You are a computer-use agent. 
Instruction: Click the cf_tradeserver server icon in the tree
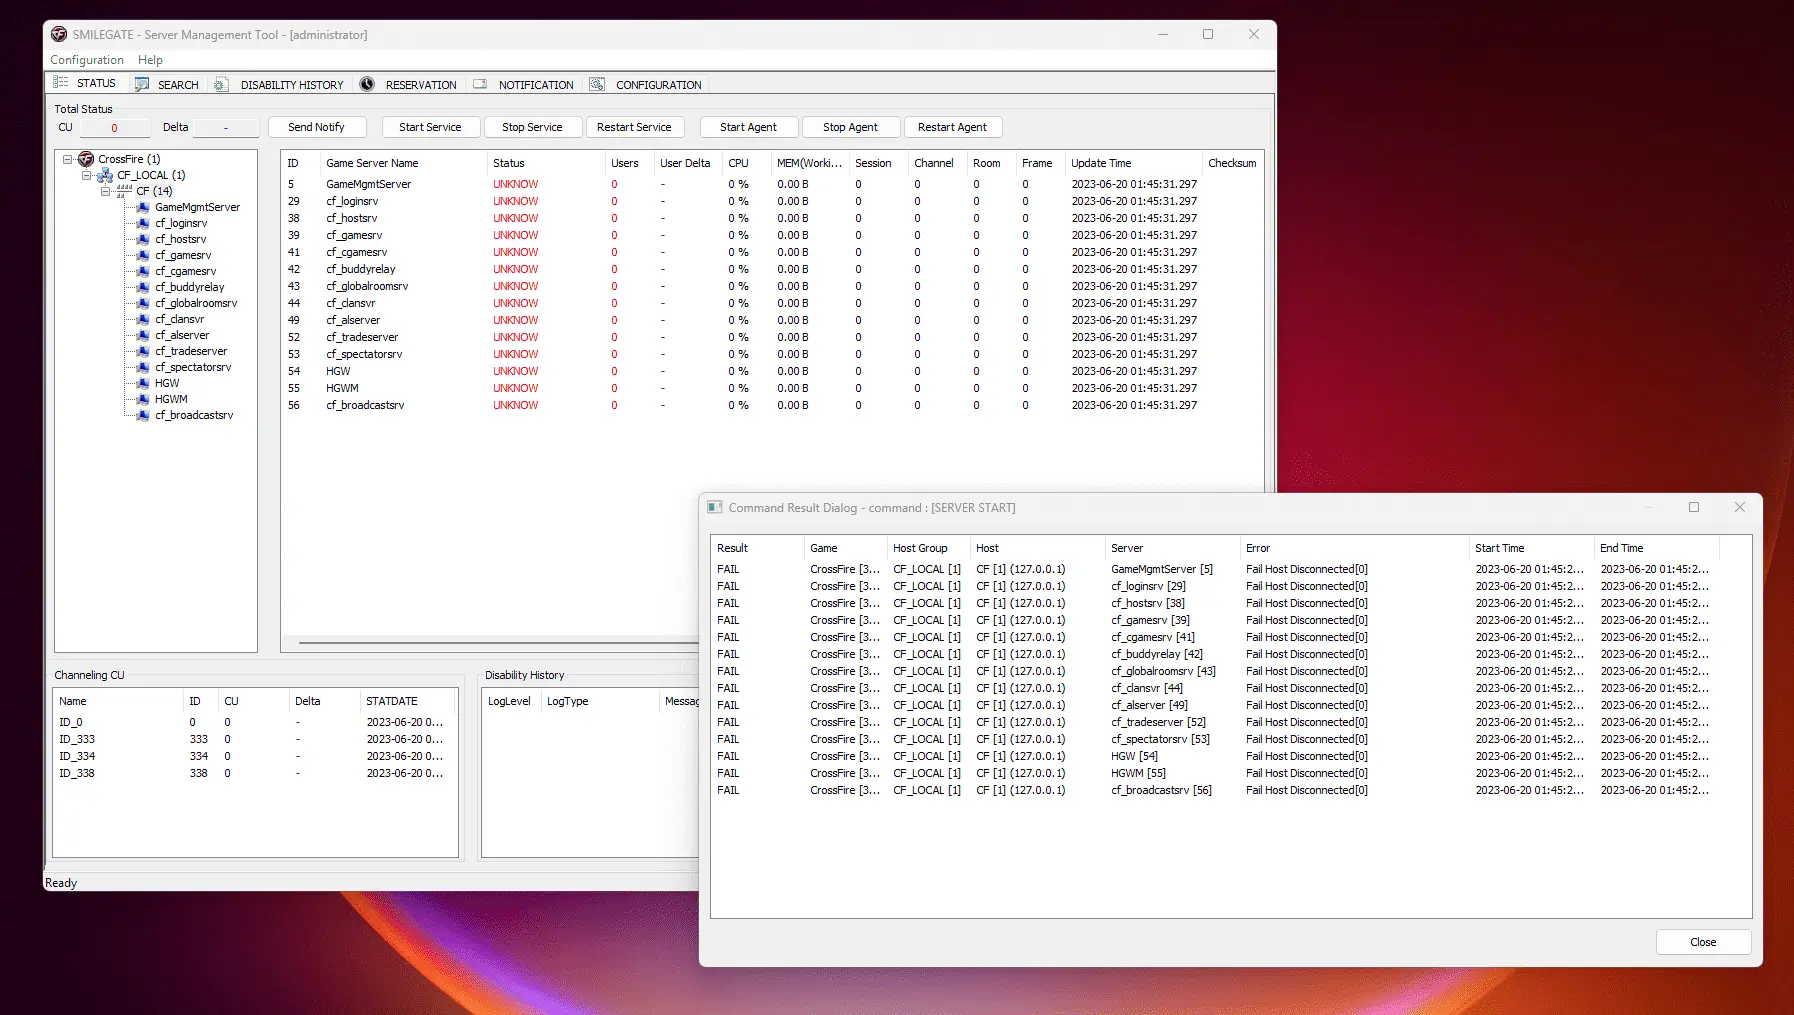pos(143,351)
